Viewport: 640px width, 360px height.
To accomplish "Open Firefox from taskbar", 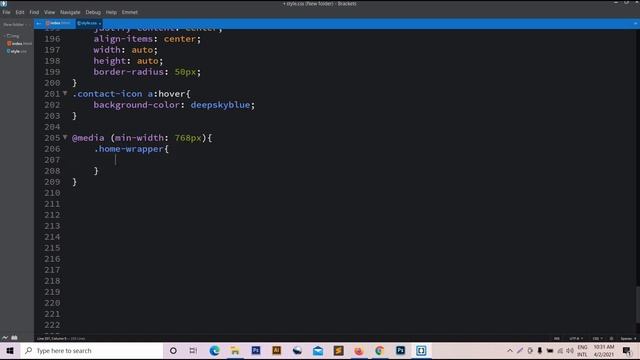I will pyautogui.click(x=359, y=351).
